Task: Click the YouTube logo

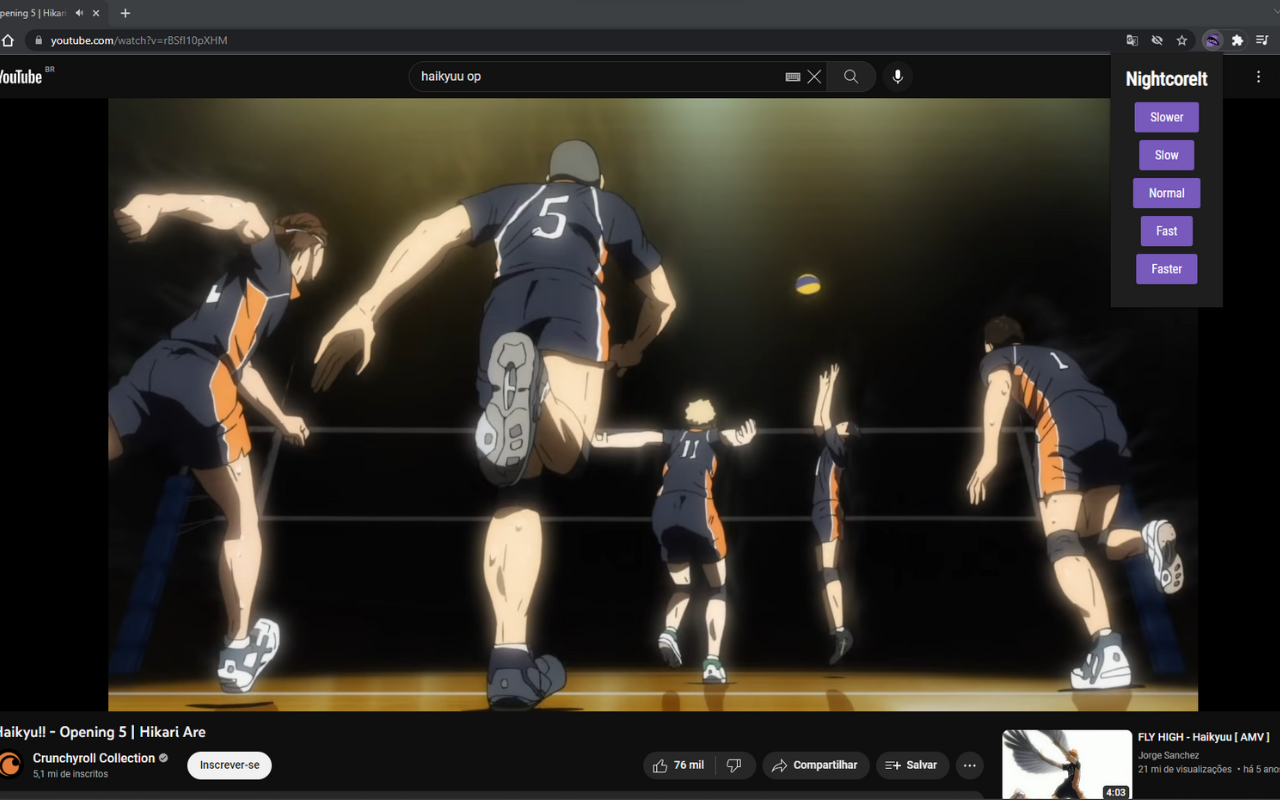Action: pos(22,77)
